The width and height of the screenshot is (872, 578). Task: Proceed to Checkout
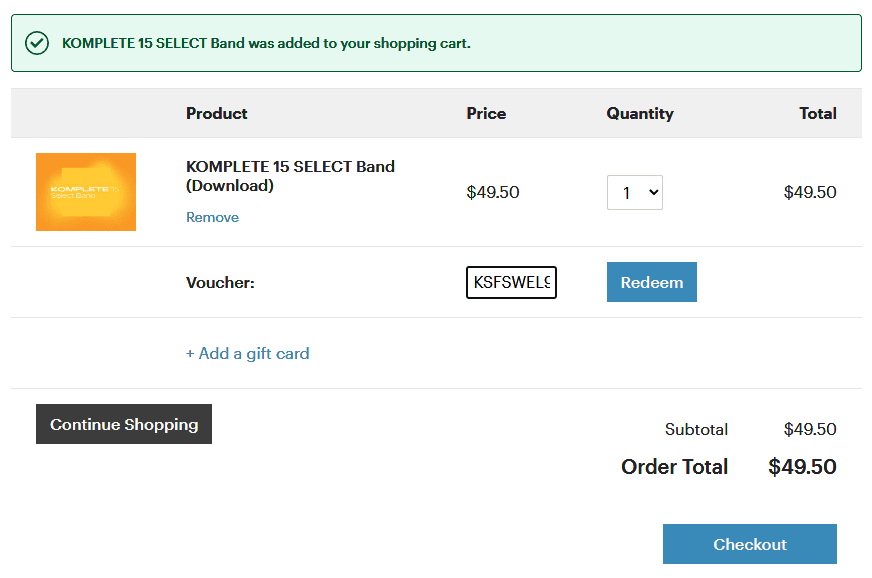click(750, 544)
